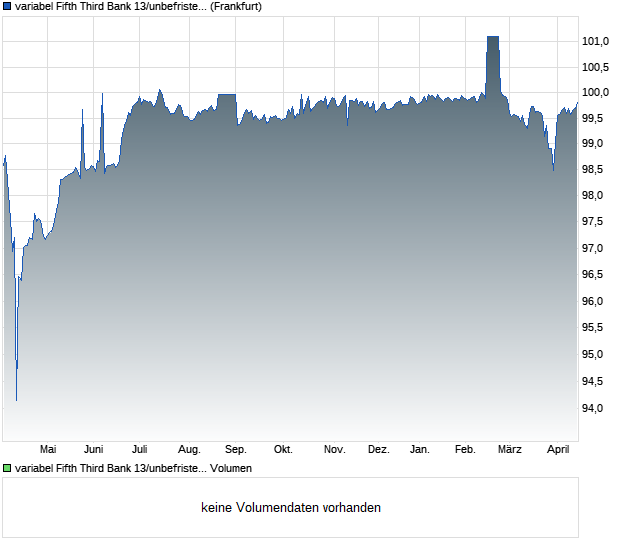
Task: Click the 96,0 value on the y-axis
Action: (x=592, y=301)
